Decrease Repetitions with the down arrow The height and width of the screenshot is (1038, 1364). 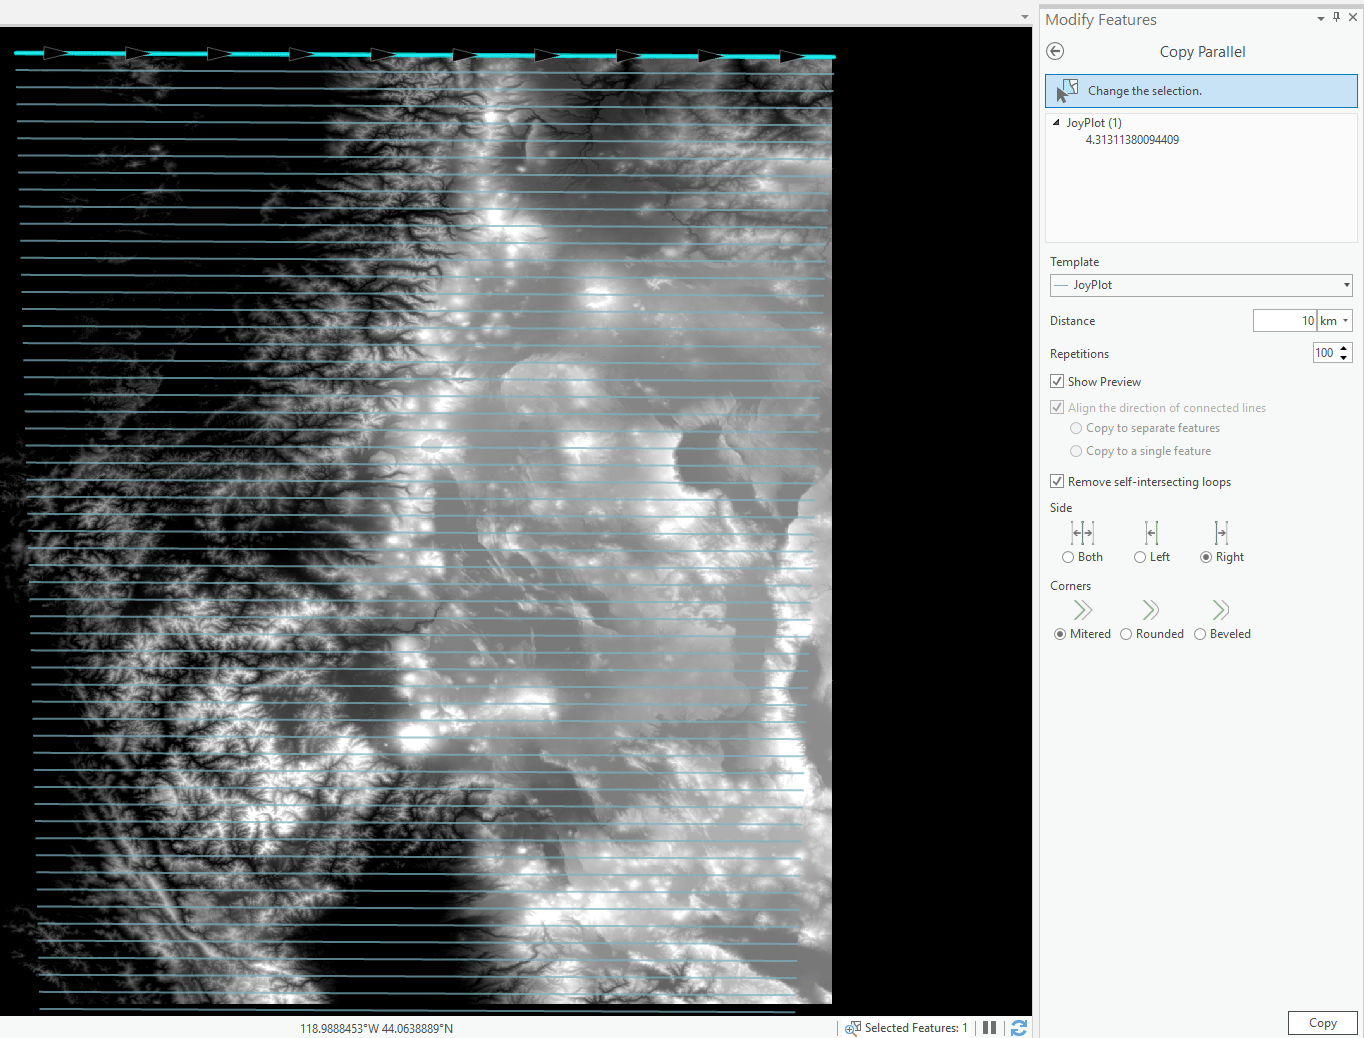1344,358
